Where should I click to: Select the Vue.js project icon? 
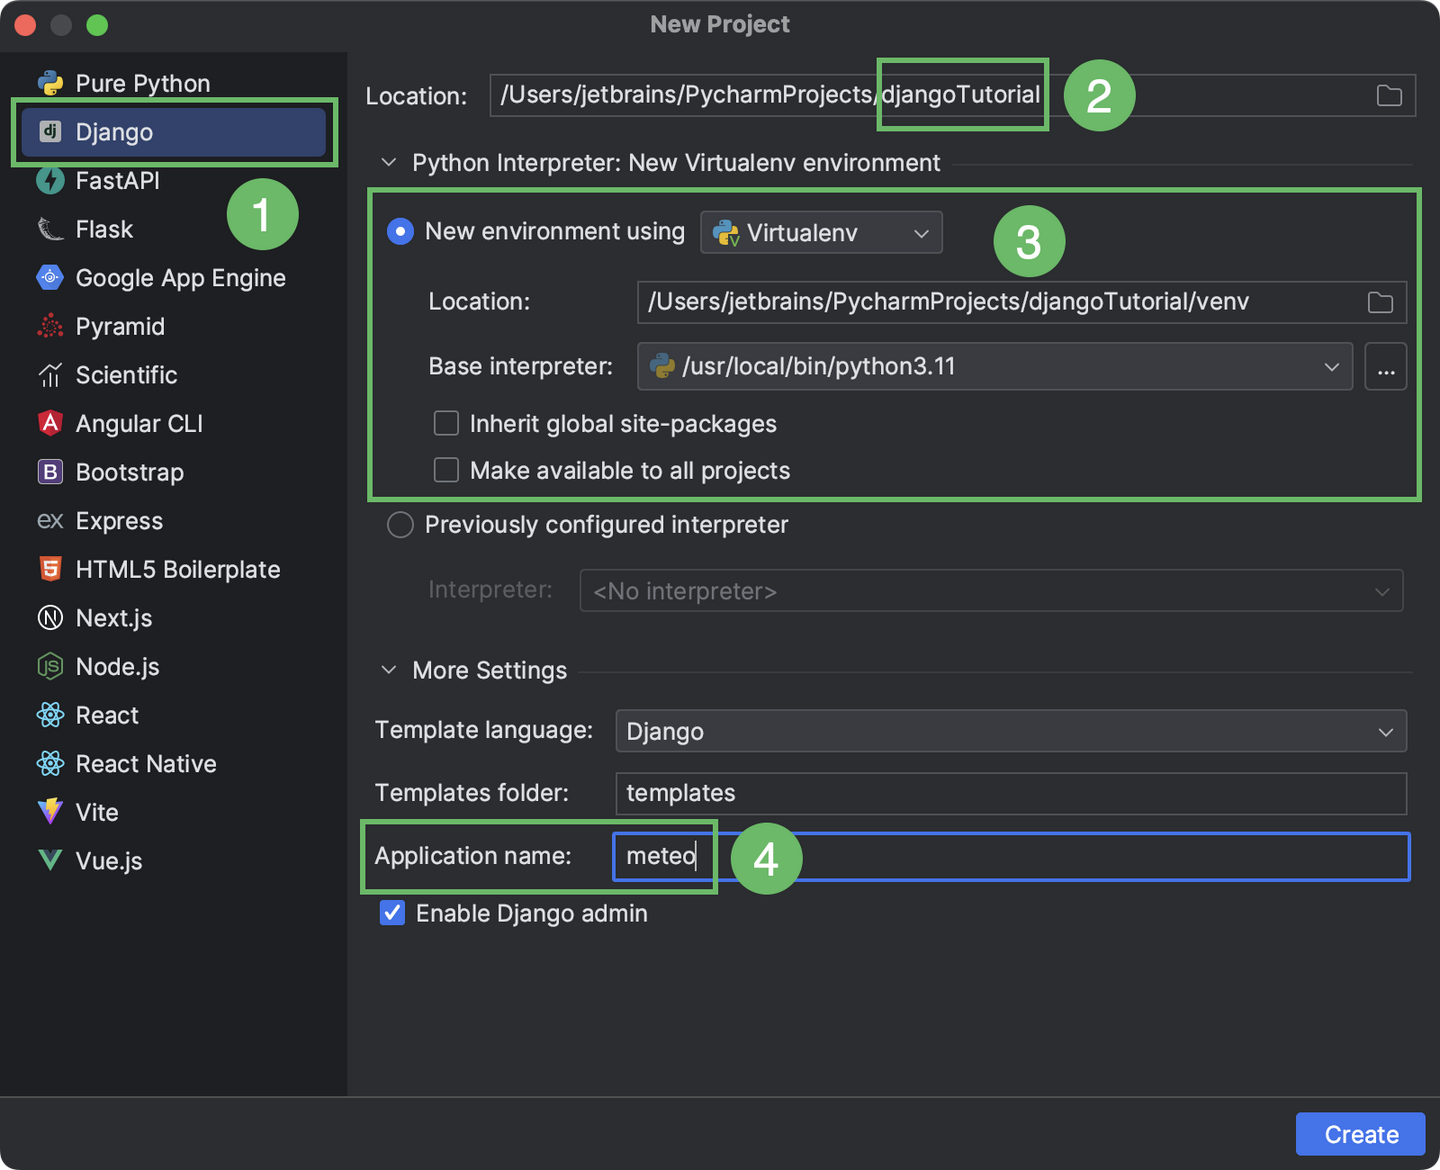point(49,860)
